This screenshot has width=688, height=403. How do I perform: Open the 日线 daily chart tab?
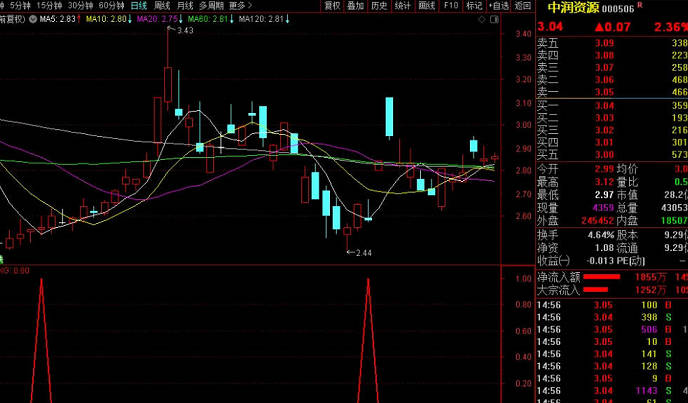(x=139, y=6)
